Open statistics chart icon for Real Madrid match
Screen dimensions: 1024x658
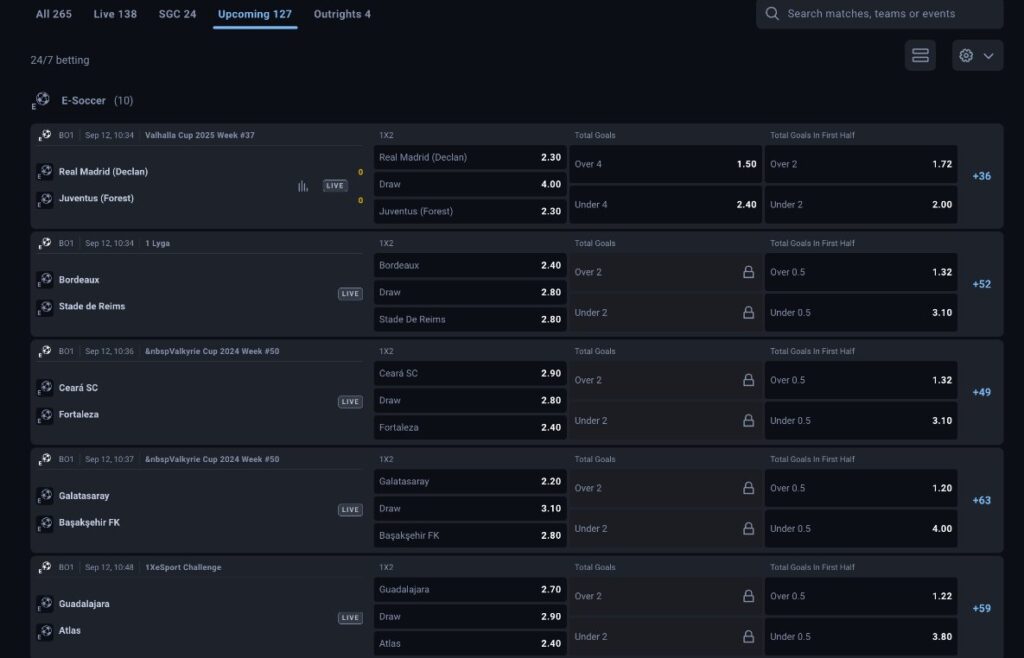tap(303, 186)
